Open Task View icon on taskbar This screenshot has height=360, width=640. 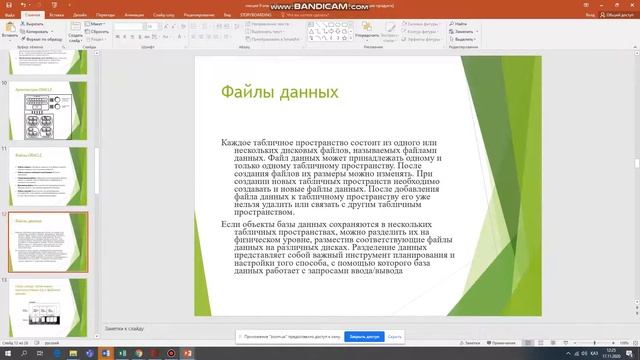tap(40, 353)
